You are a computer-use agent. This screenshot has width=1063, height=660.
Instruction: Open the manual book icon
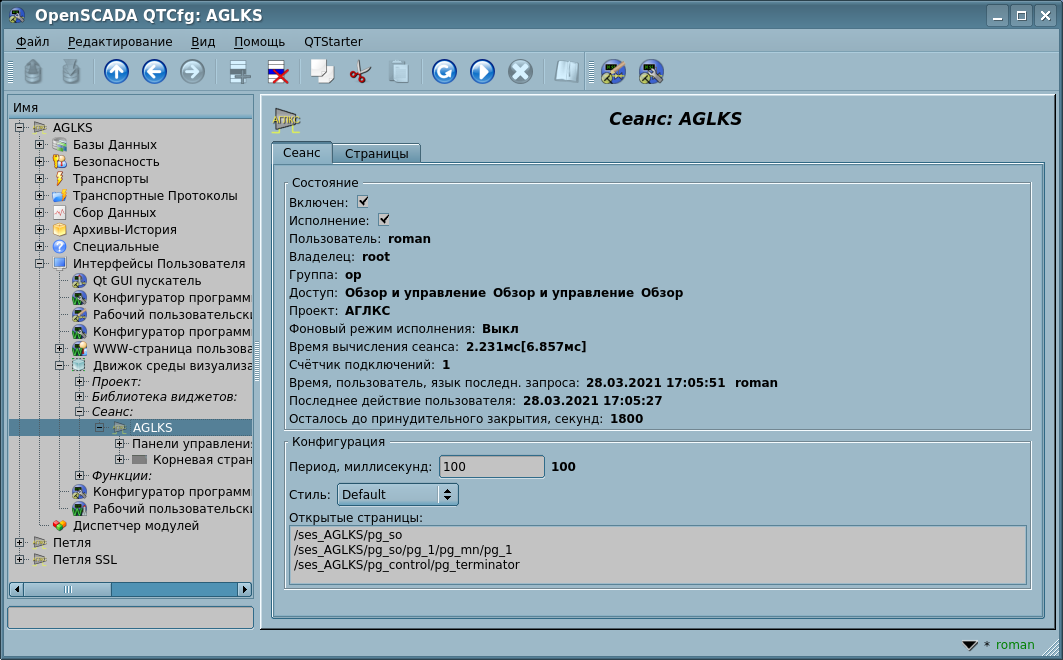coord(566,72)
